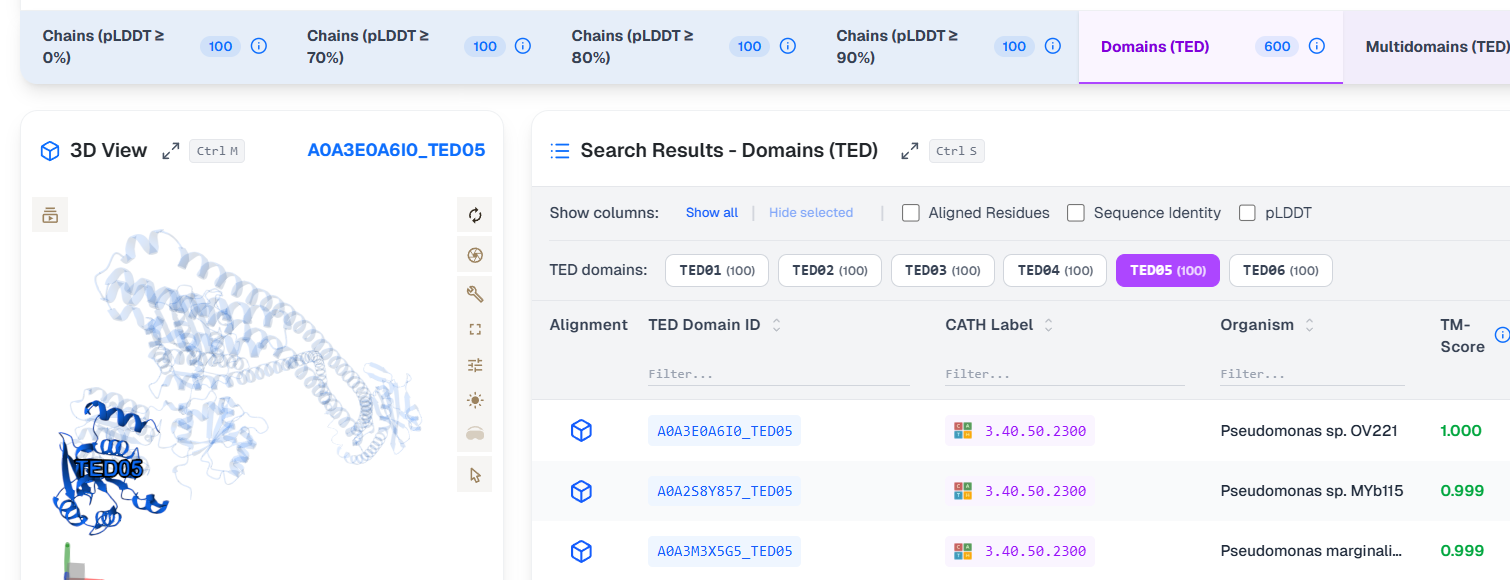This screenshot has width=1510, height=580.
Task: Click CATH icon in Pseudomonas sp. MYb115 row
Action: (963, 491)
